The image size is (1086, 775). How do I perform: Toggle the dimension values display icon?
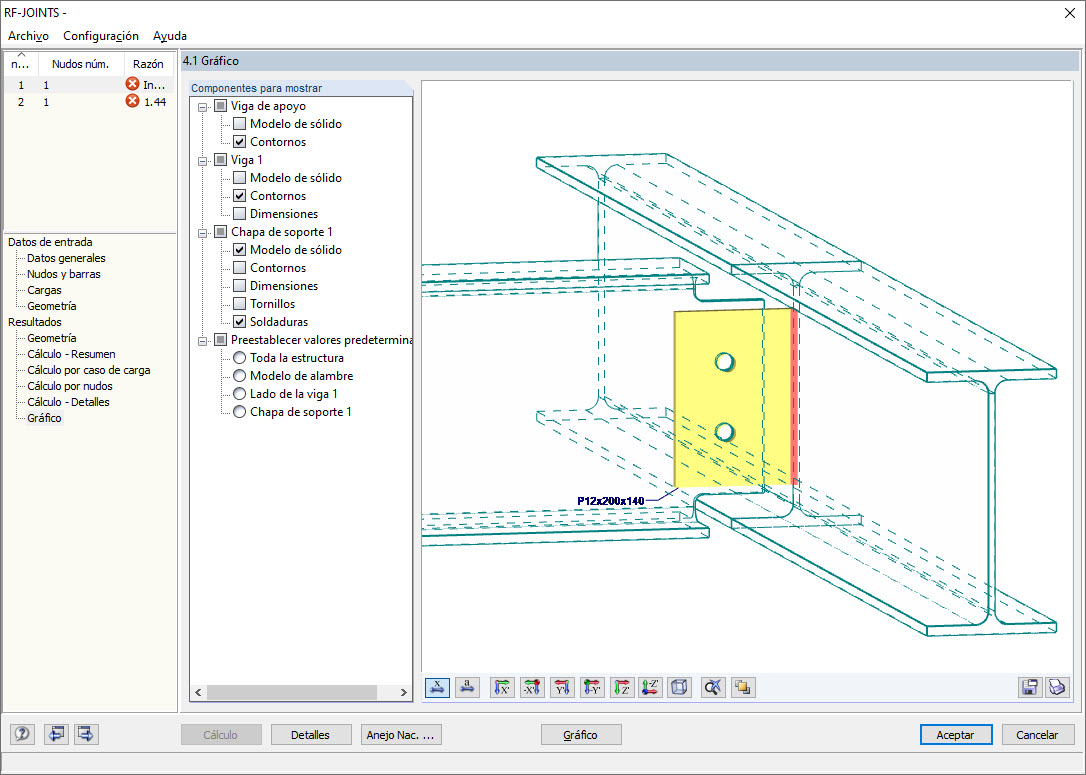(437, 688)
